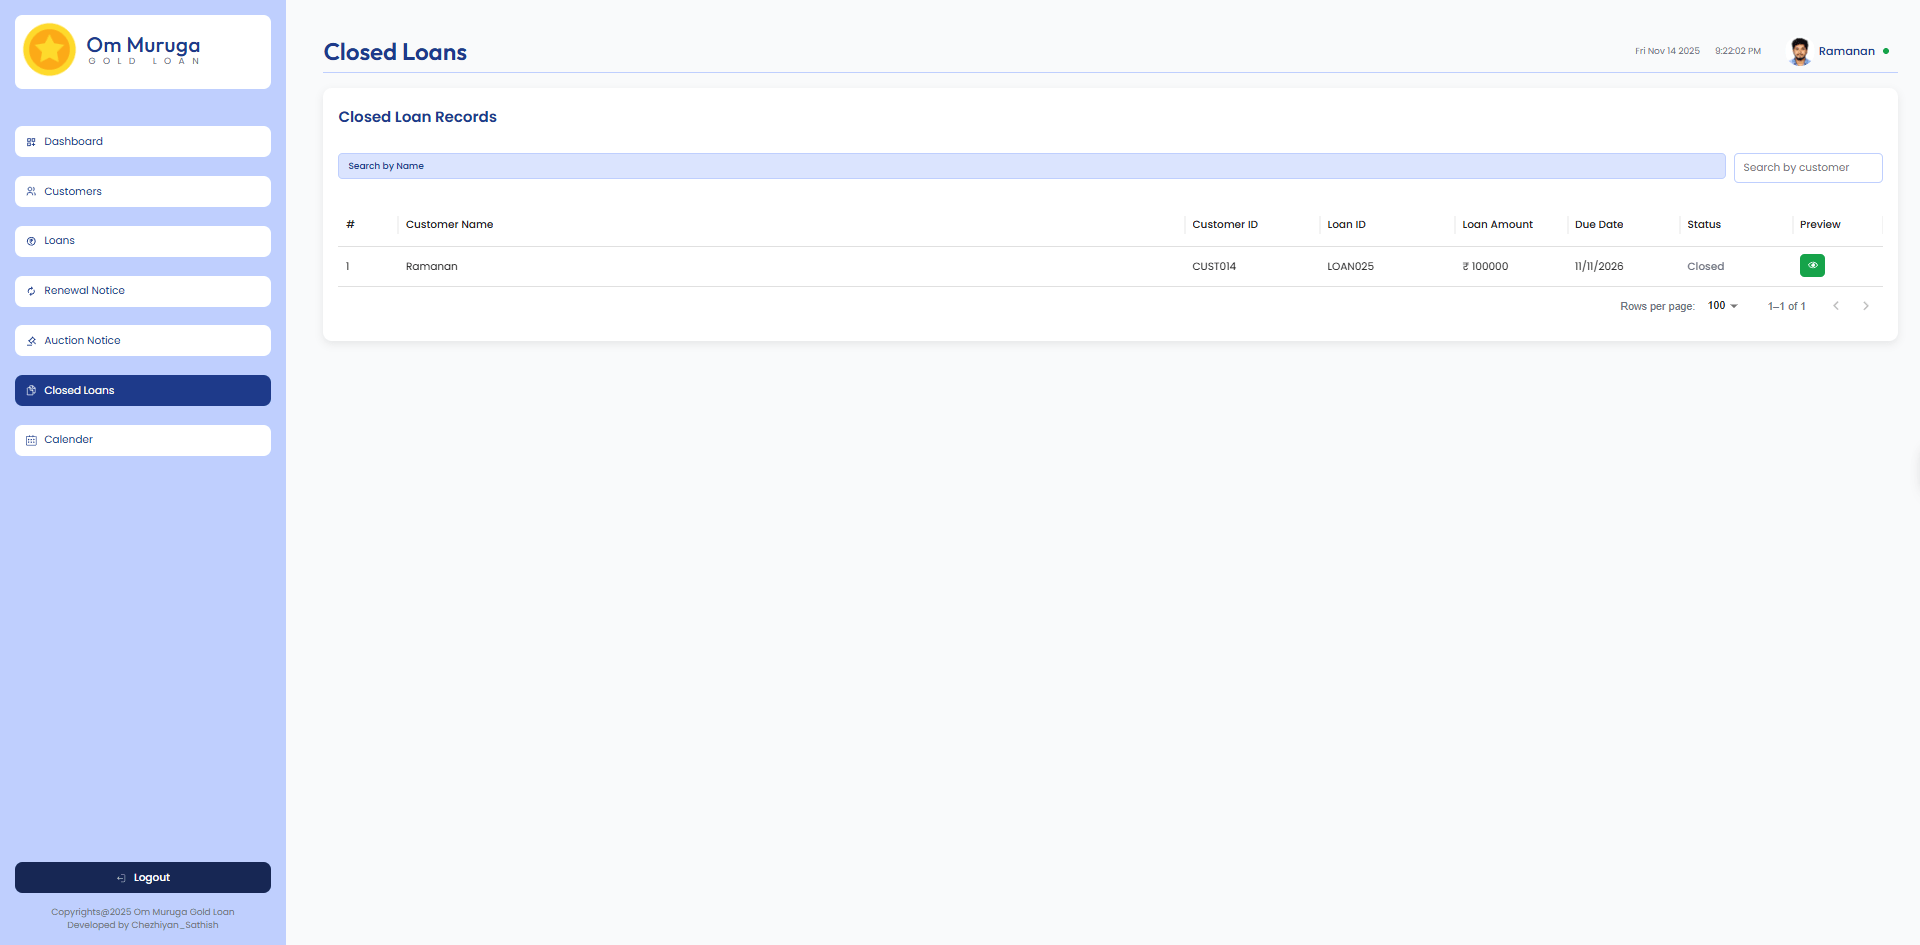Screen dimensions: 1920x945
Task: Click the Loans icon in sidebar
Action: (31, 241)
